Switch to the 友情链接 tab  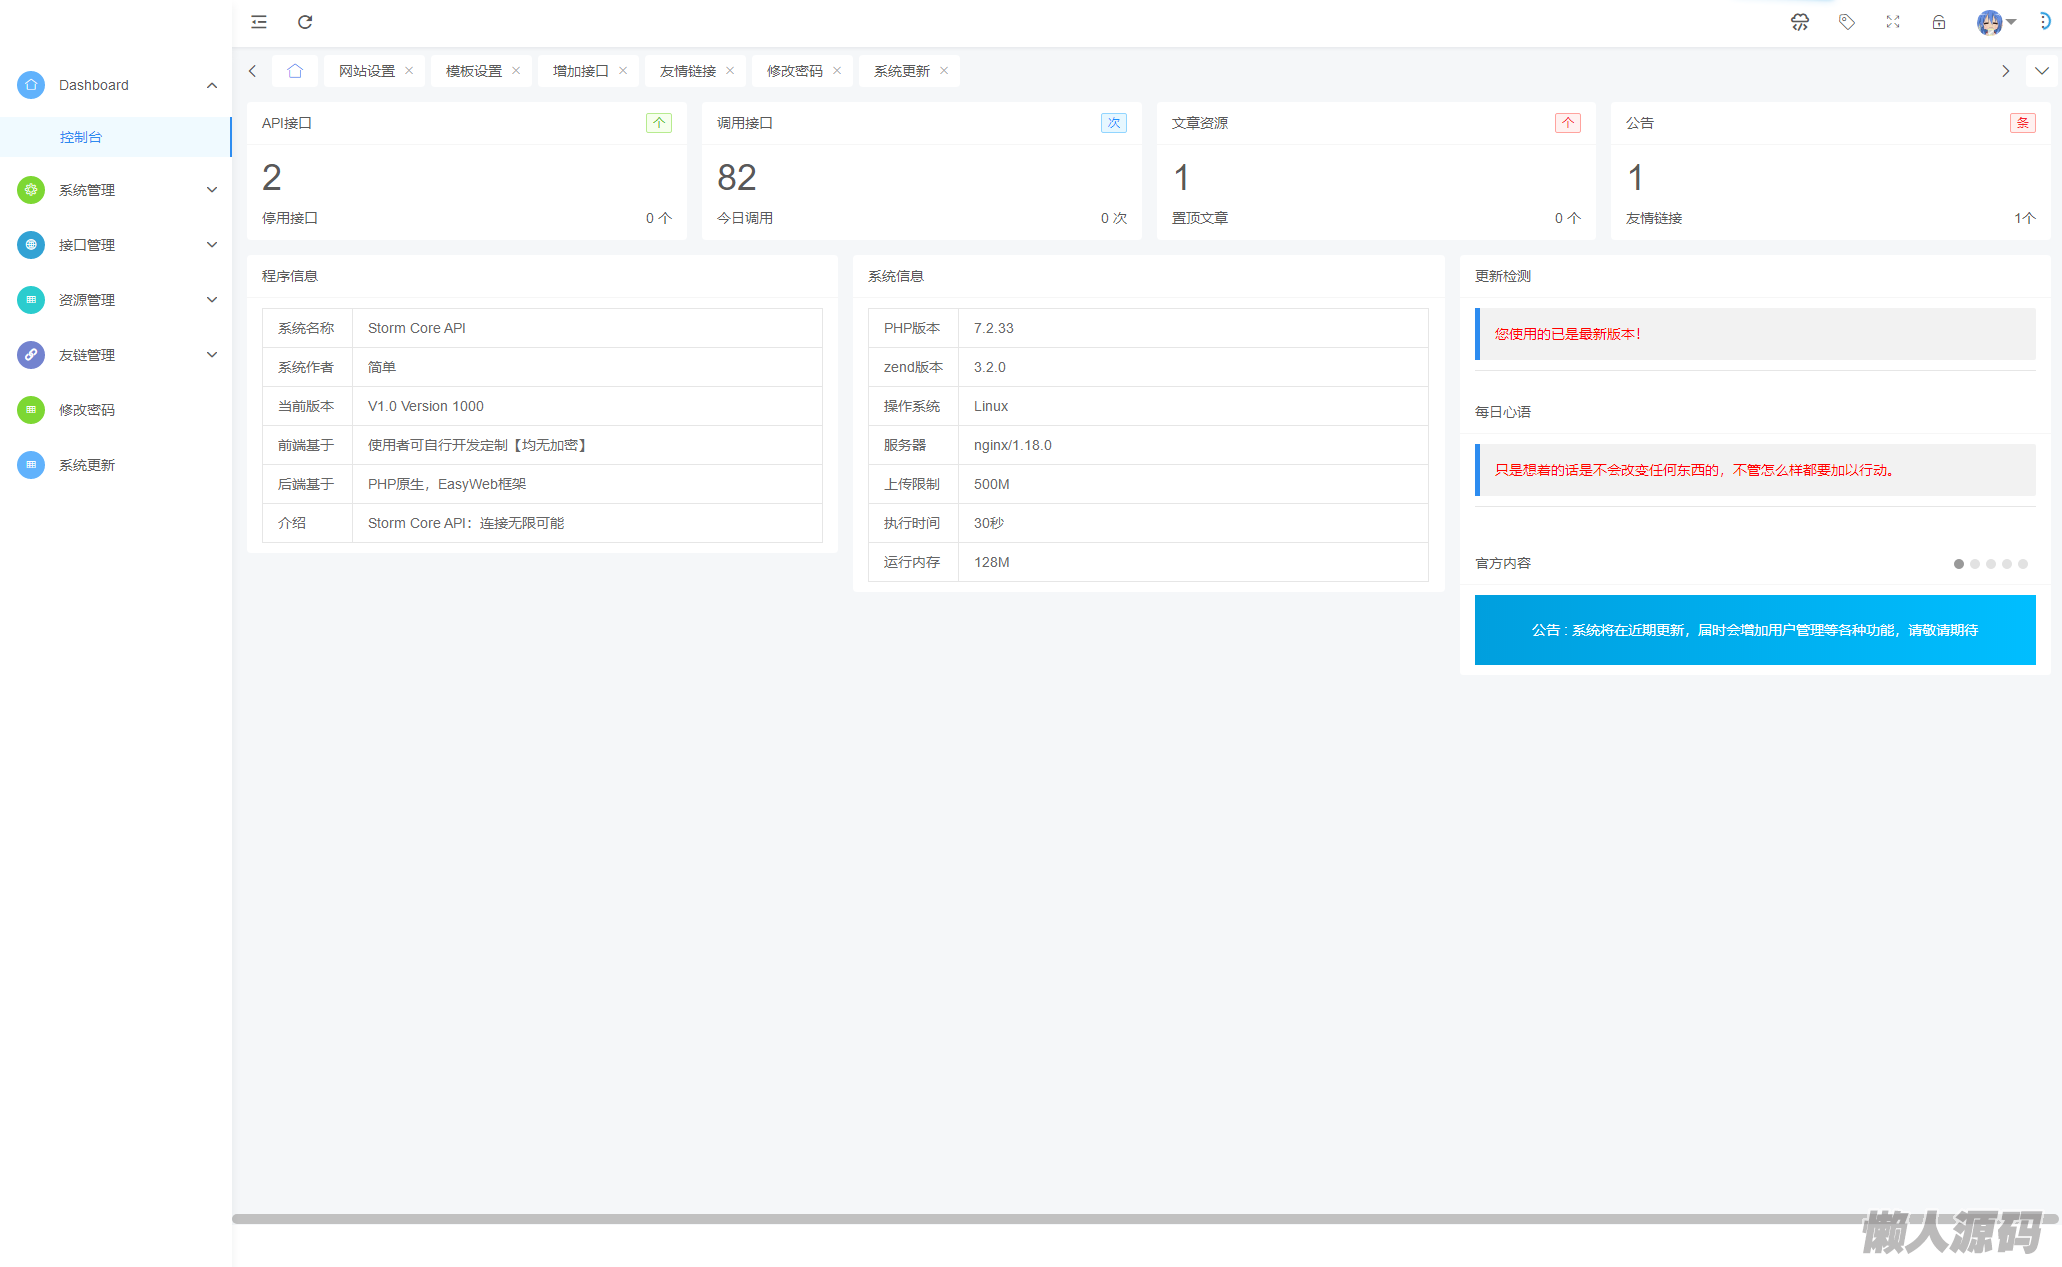point(687,71)
